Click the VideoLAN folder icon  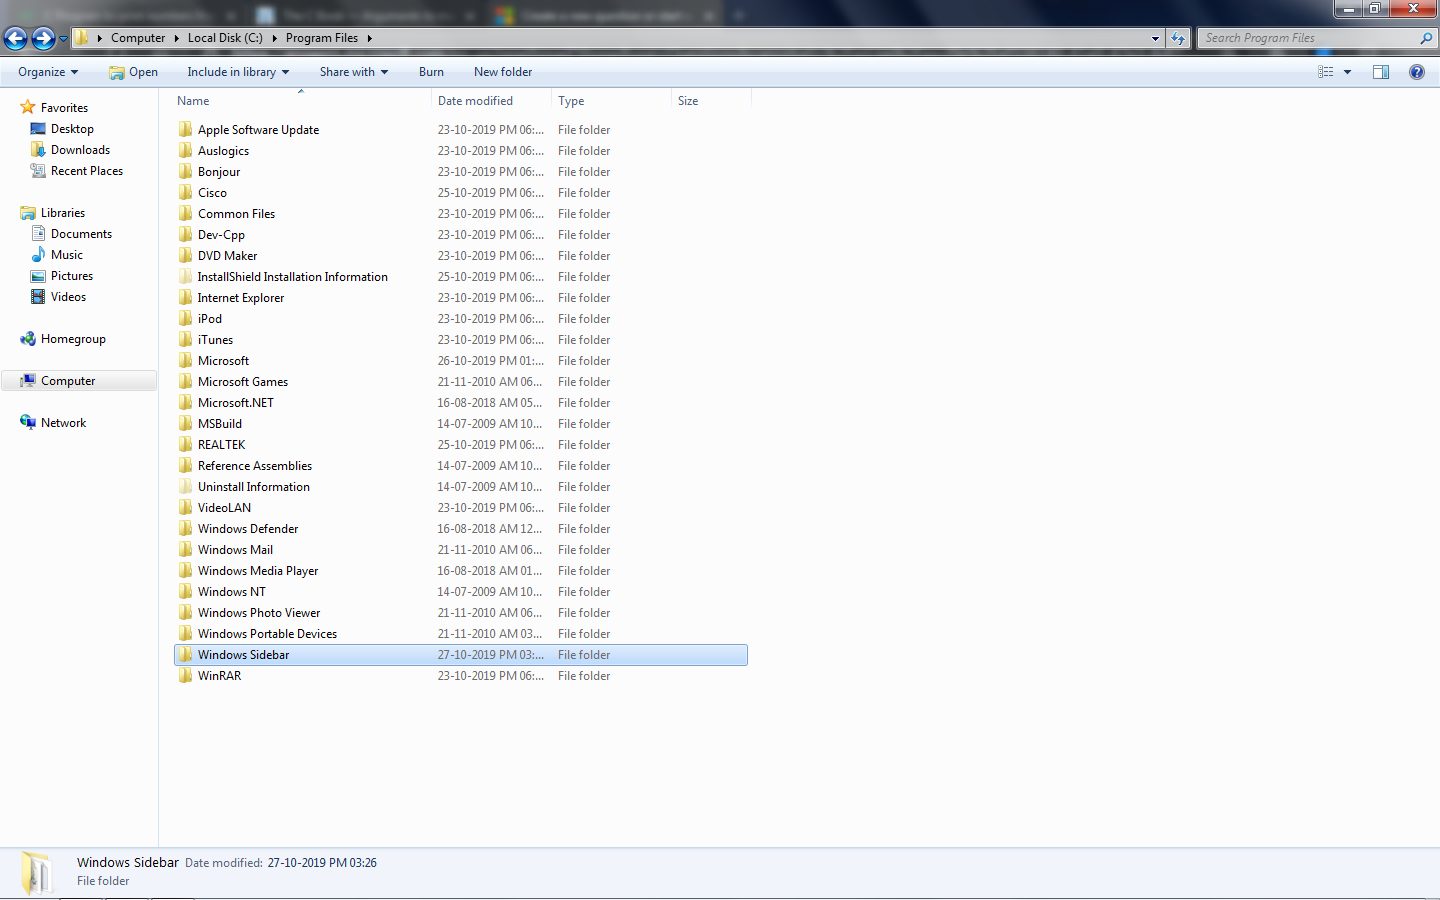point(186,508)
